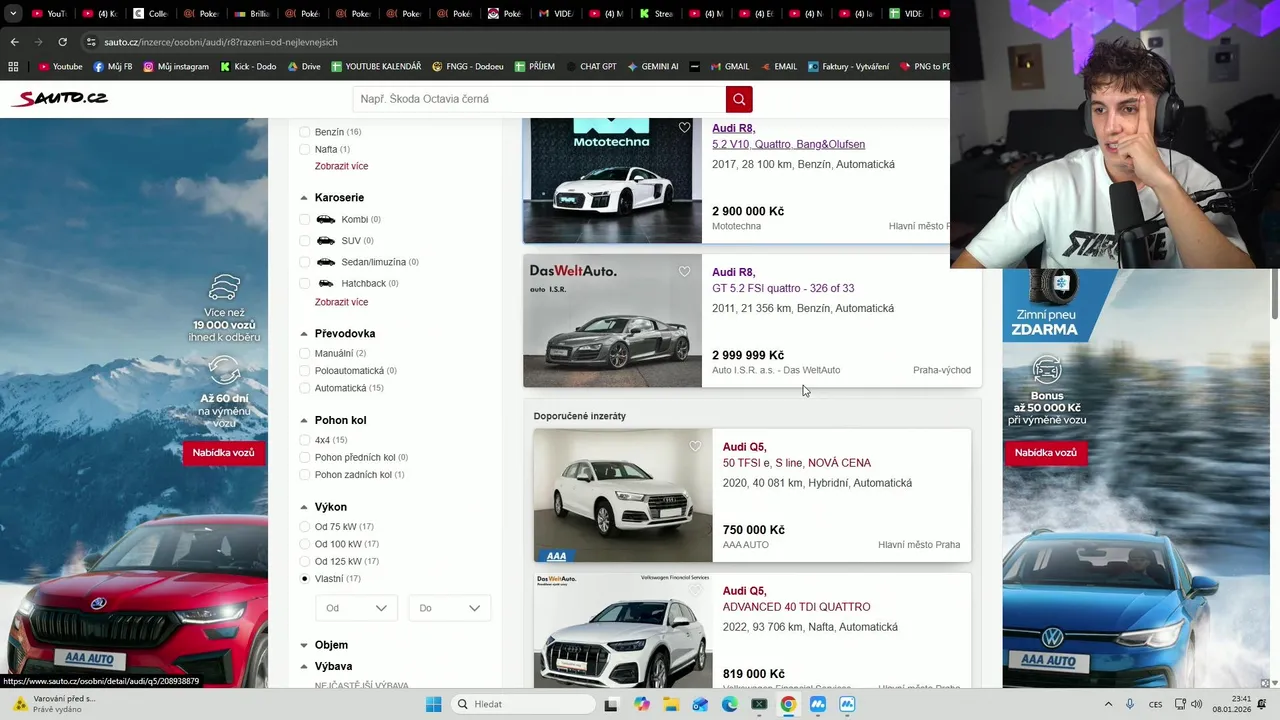
Task: Show more body types under Karoserie
Action: [x=341, y=302]
